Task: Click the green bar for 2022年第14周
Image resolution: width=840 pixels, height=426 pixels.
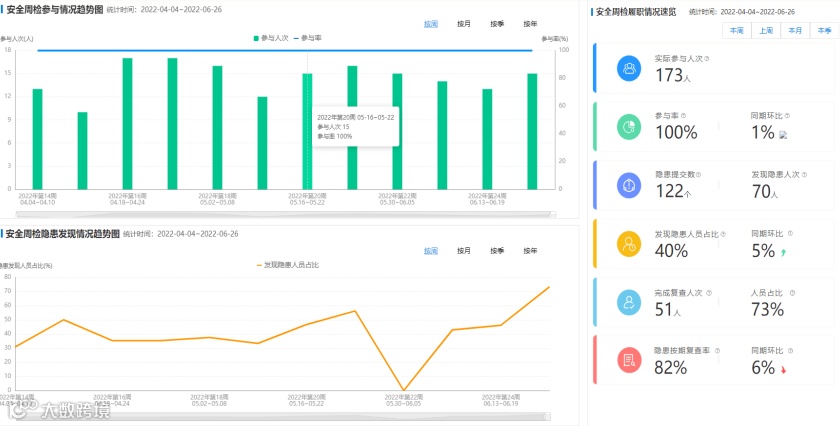Action: coord(38,139)
